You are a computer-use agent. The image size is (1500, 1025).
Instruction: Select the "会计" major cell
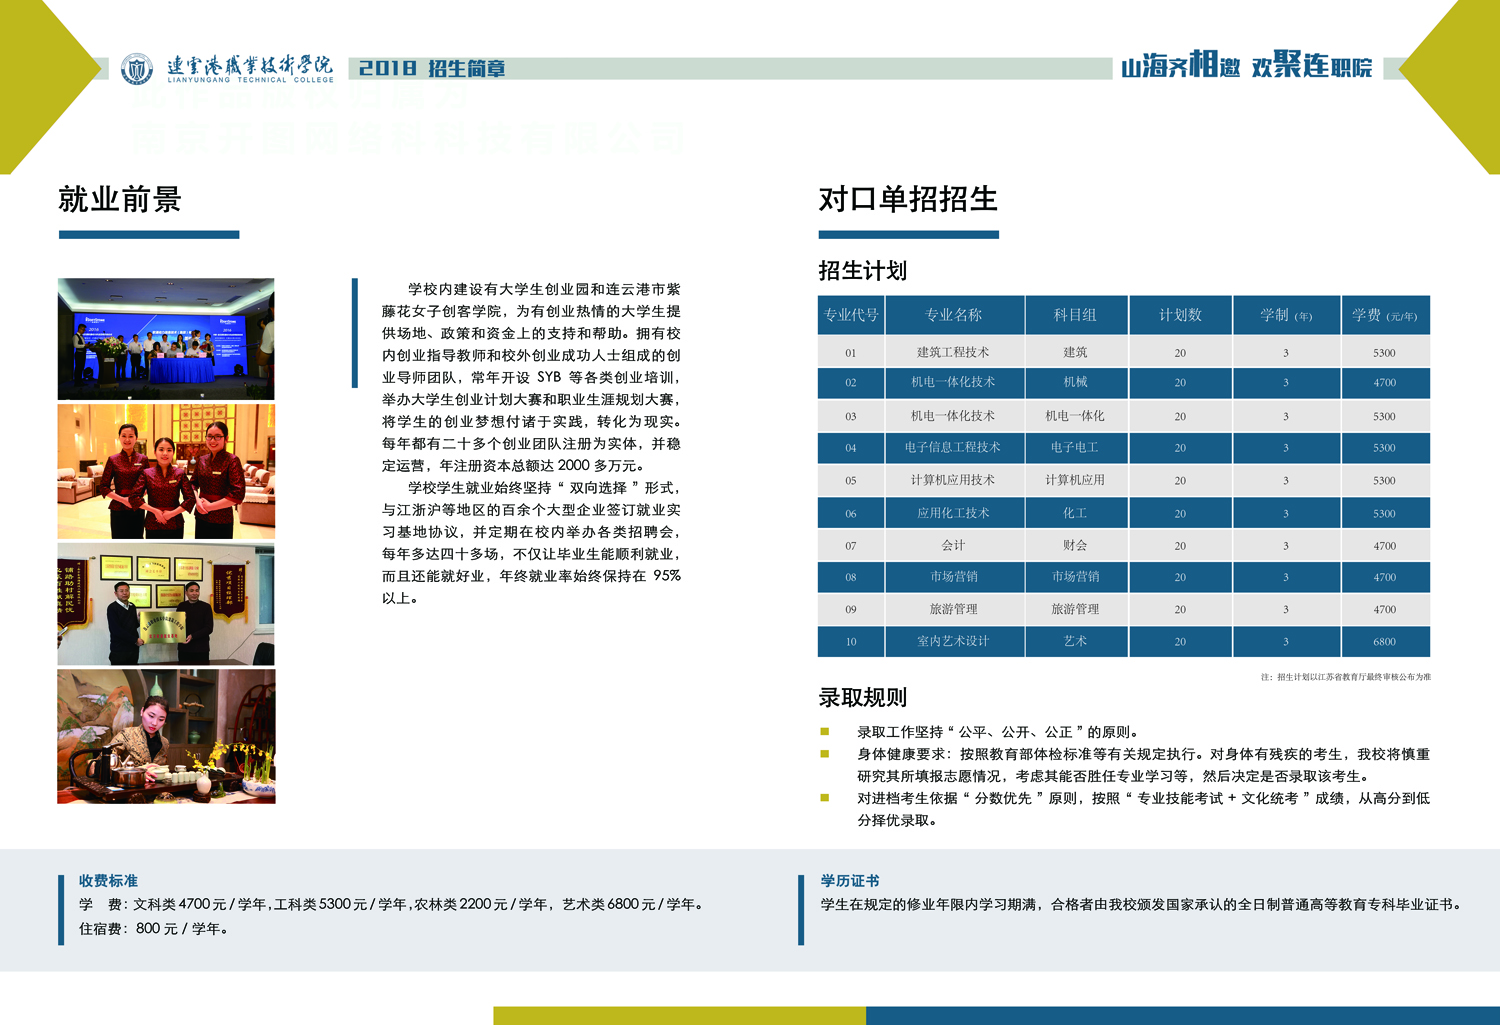pos(954,545)
